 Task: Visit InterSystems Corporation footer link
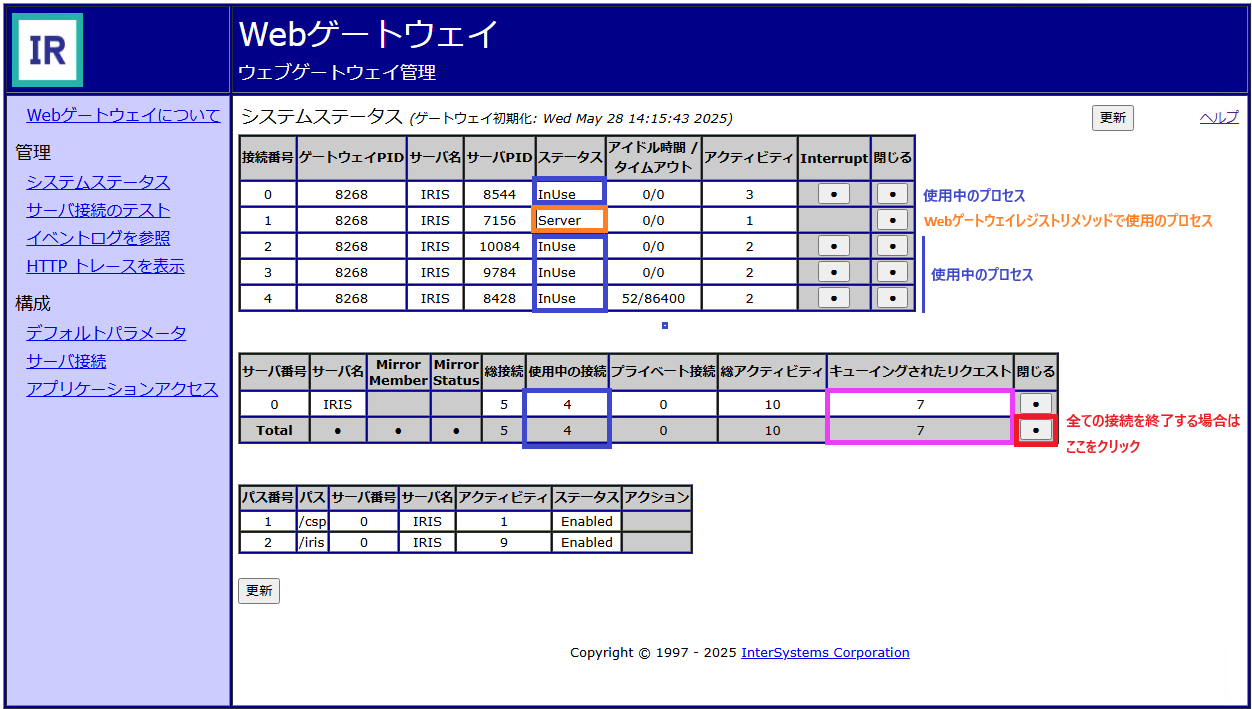click(x=825, y=653)
